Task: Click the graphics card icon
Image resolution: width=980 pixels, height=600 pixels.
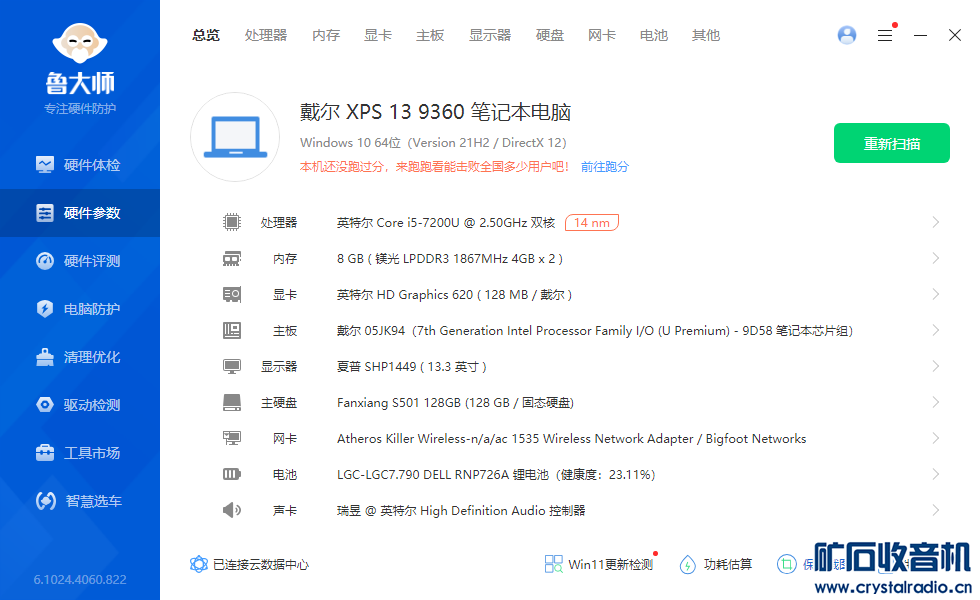Action: [x=232, y=294]
